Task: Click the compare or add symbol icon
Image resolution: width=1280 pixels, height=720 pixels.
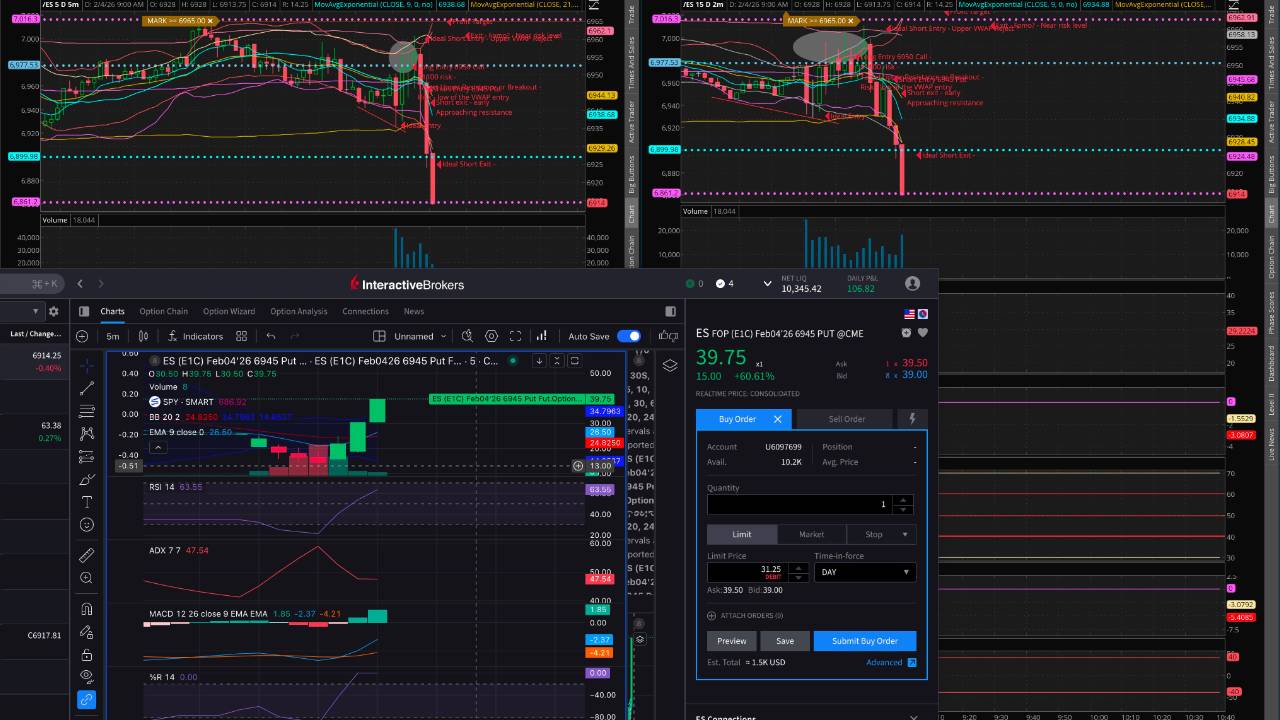Action: (x=82, y=336)
